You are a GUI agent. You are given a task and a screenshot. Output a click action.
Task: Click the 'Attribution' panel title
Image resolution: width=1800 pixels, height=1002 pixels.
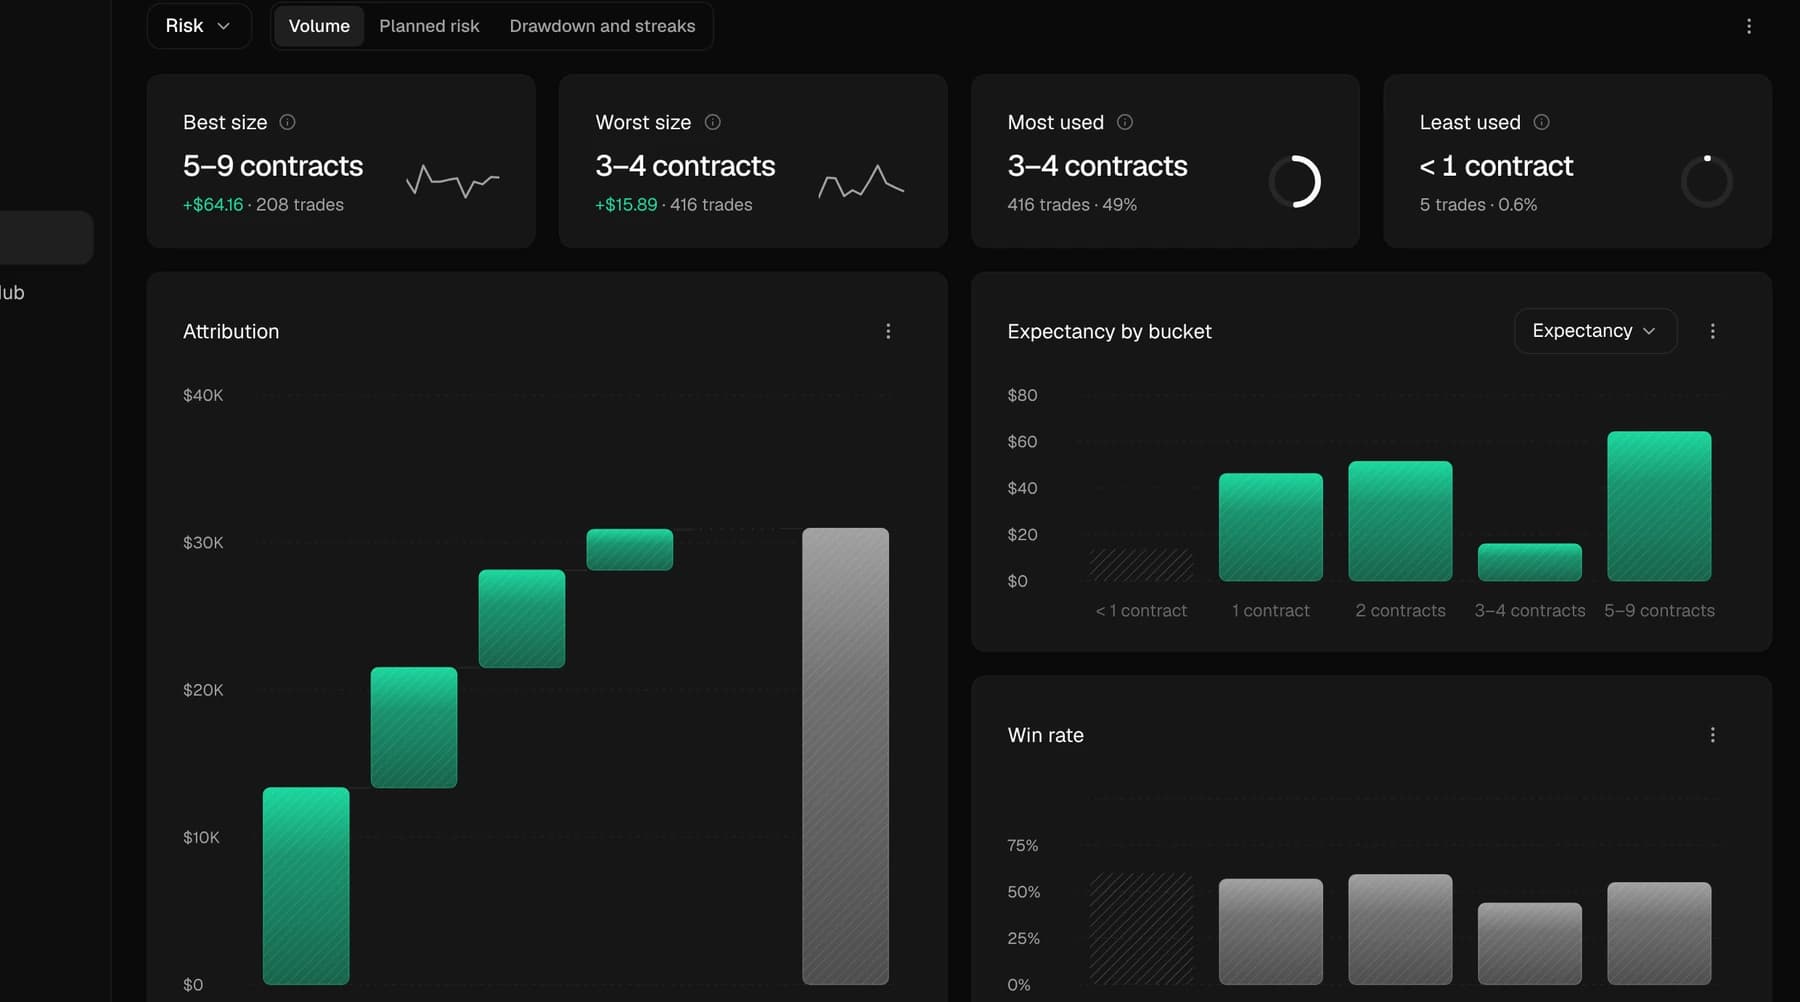point(231,331)
